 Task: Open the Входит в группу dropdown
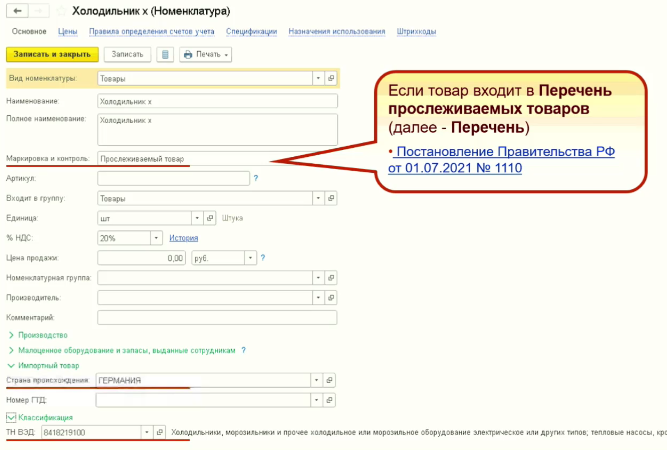click(x=318, y=198)
